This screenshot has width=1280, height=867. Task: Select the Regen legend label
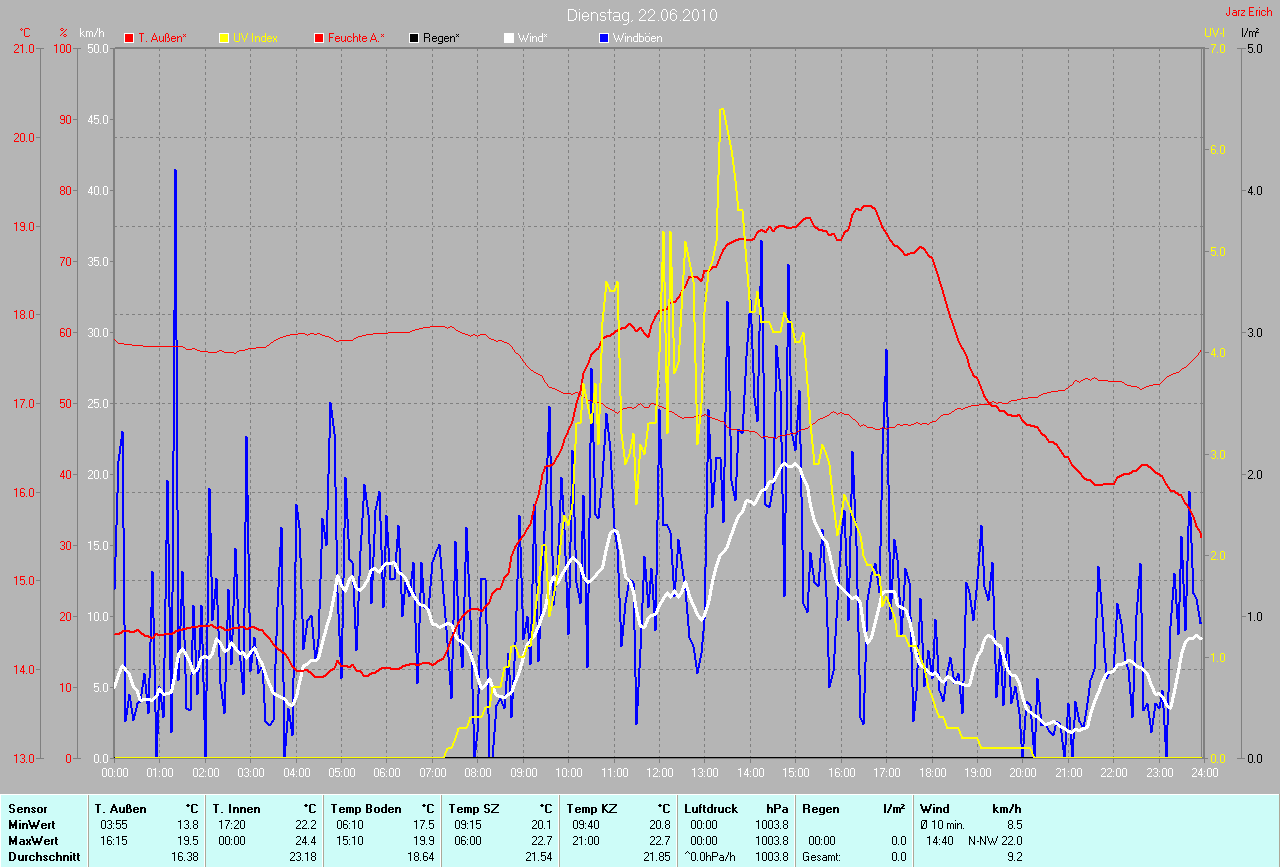pyautogui.click(x=441, y=38)
